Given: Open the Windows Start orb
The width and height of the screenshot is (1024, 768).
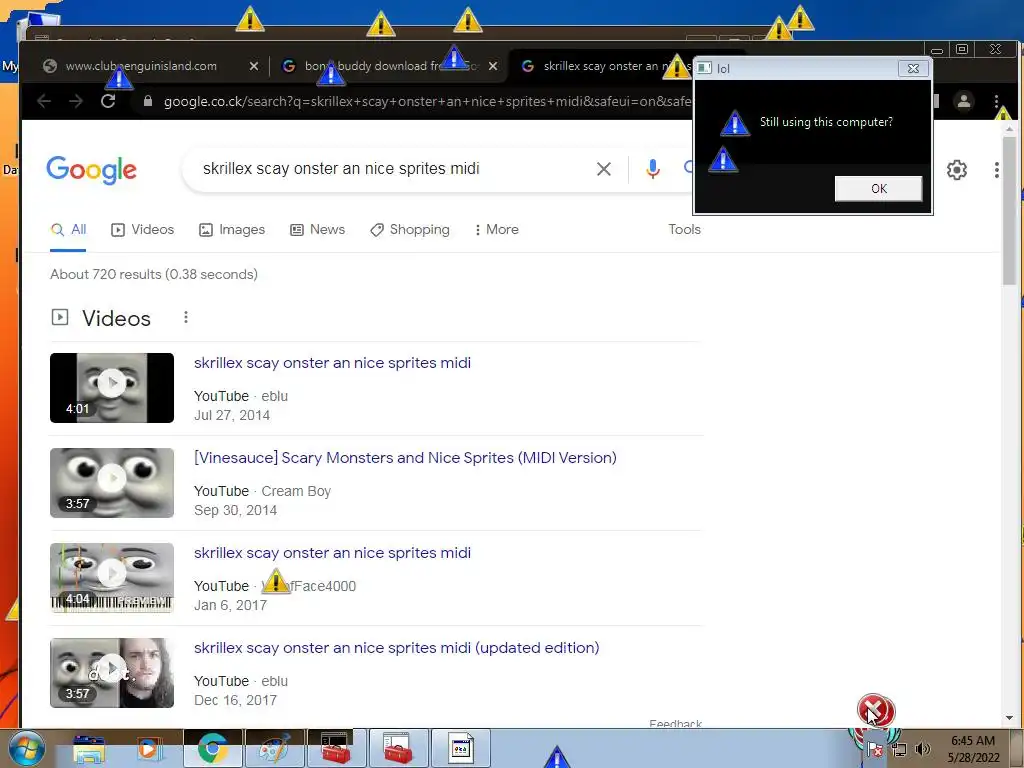Looking at the screenshot, I should pyautogui.click(x=27, y=748).
